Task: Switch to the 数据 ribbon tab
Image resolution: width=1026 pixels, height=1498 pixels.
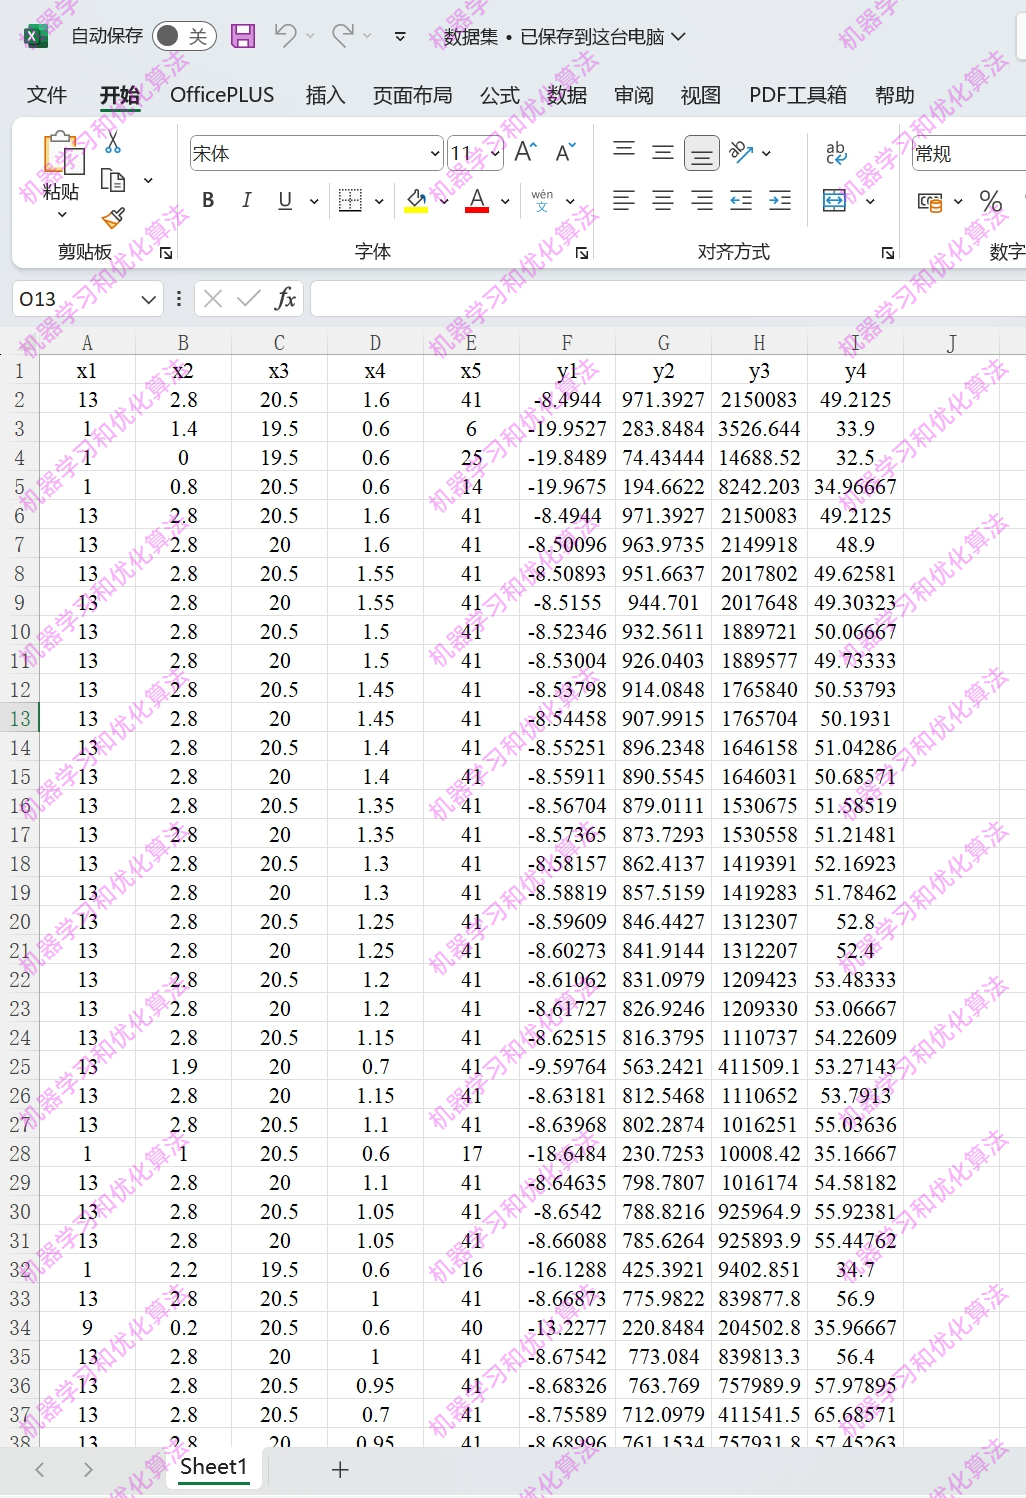Action: [x=567, y=95]
